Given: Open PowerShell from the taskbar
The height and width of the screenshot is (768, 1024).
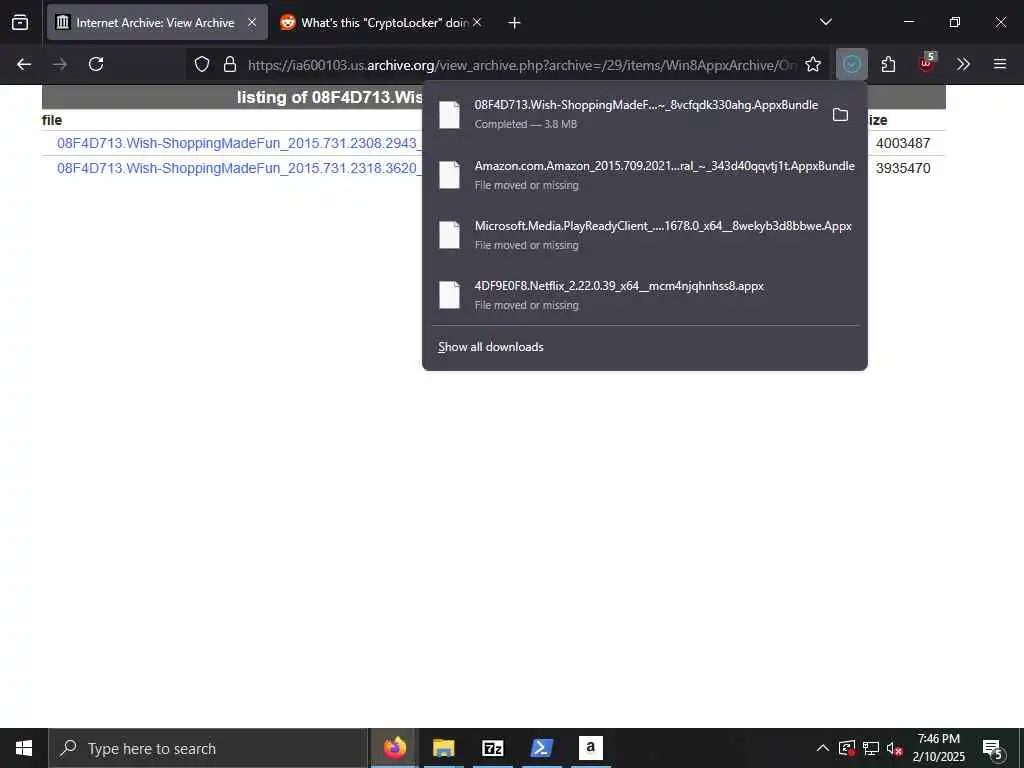Looking at the screenshot, I should coord(541,748).
